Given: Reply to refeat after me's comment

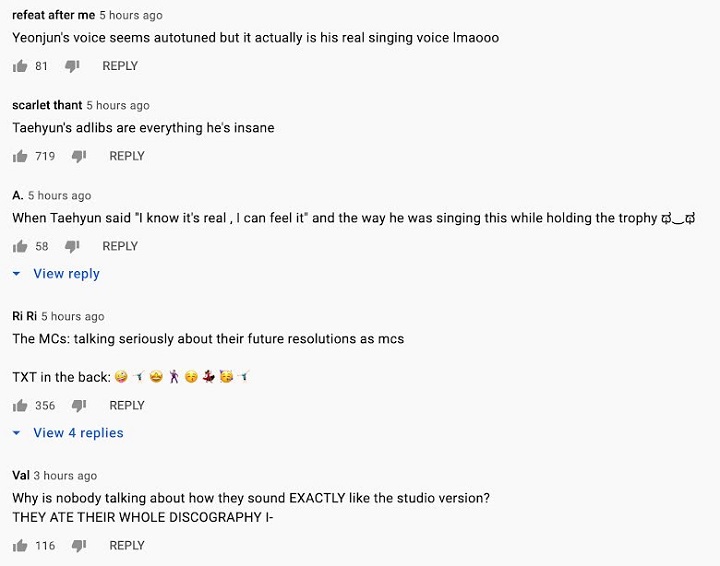Looking at the screenshot, I should tap(120, 66).
